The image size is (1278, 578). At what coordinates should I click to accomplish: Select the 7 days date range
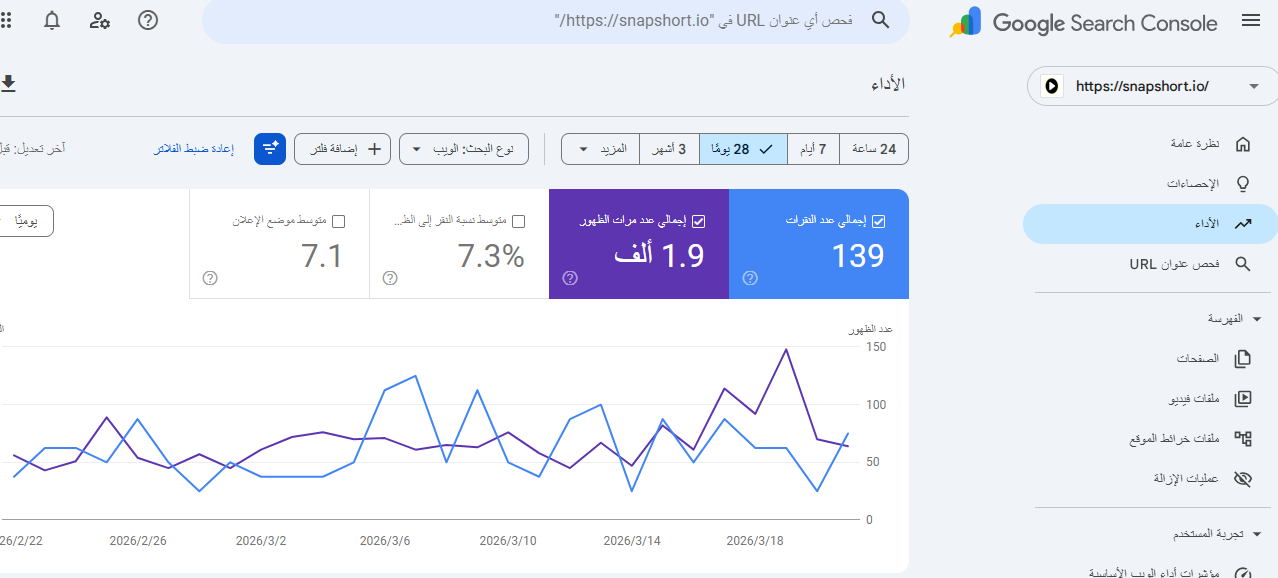click(813, 149)
